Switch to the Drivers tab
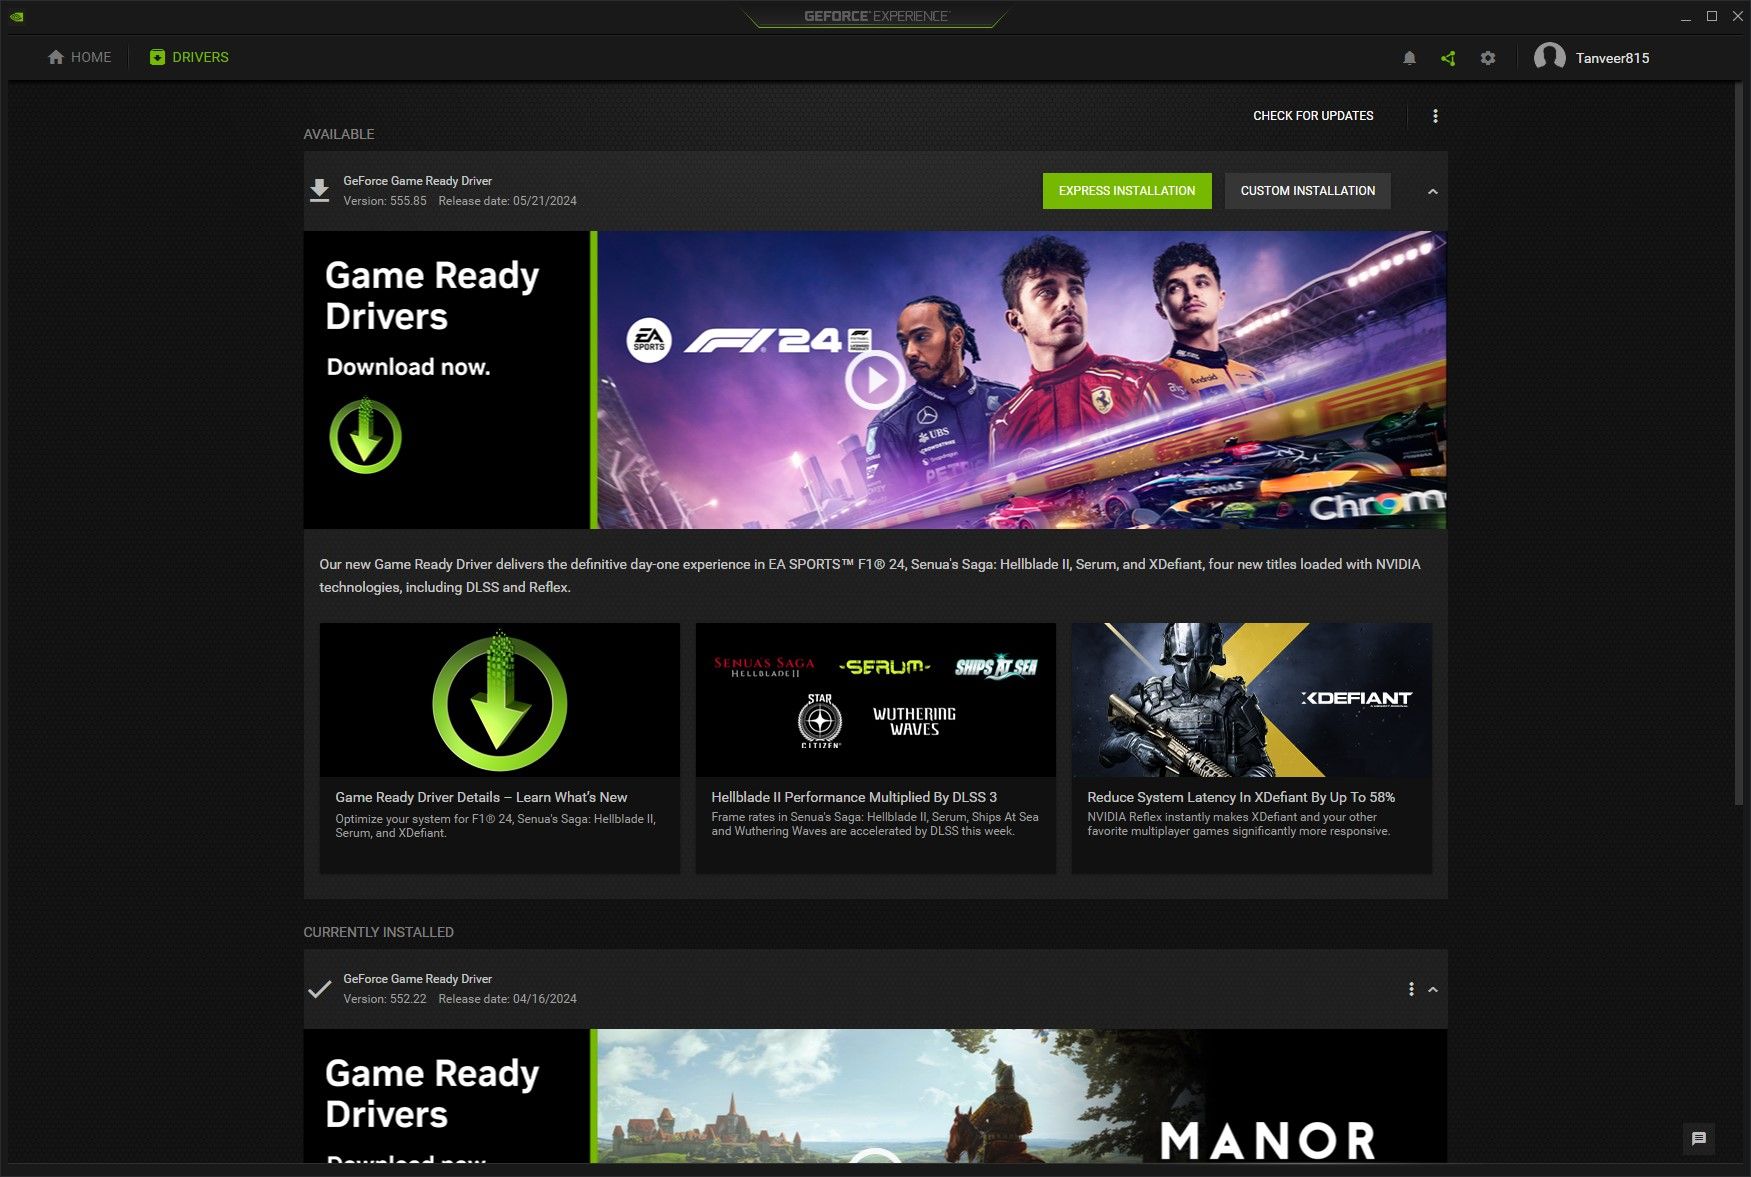The height and width of the screenshot is (1177, 1751). [189, 57]
